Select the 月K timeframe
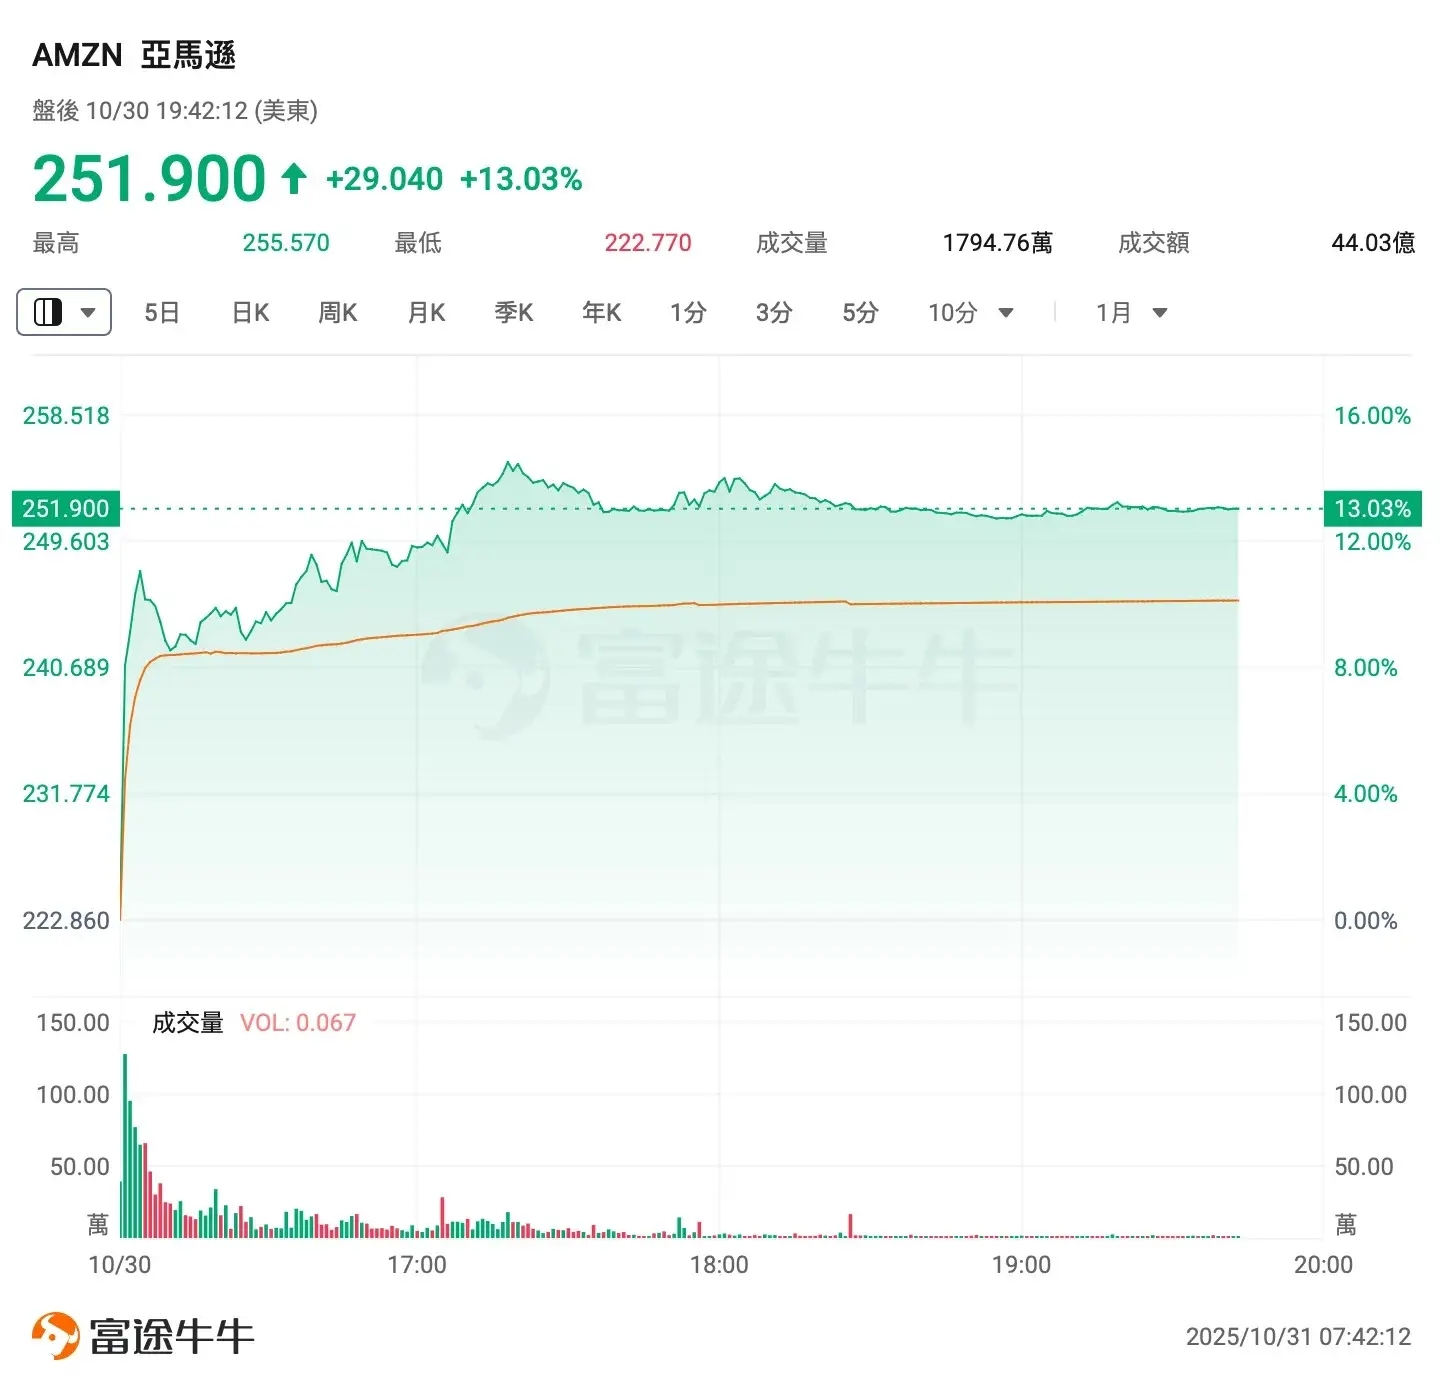The height and width of the screenshot is (1390, 1444). pos(424,312)
